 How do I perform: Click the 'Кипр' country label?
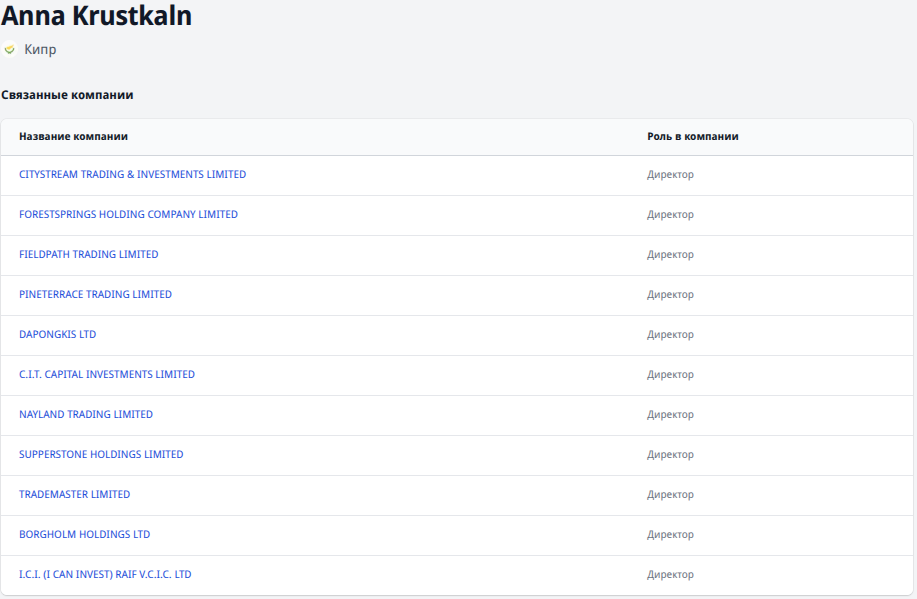click(x=40, y=49)
